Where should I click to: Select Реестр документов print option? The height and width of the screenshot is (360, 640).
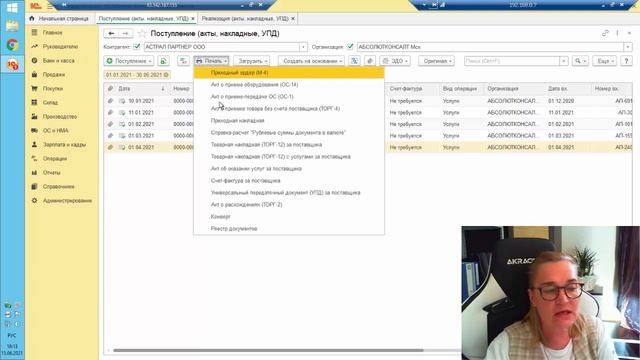[289, 229]
